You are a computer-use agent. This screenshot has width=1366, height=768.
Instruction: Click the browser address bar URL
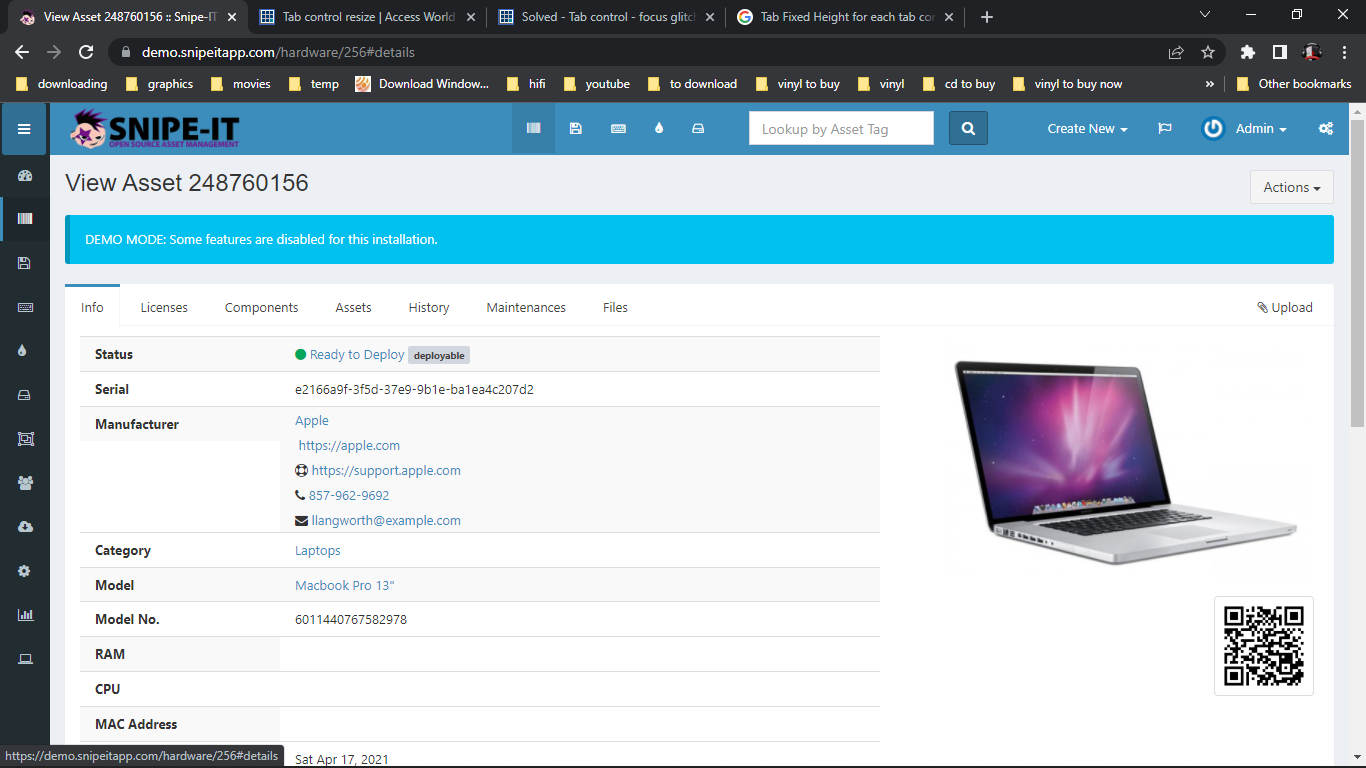pos(278,52)
